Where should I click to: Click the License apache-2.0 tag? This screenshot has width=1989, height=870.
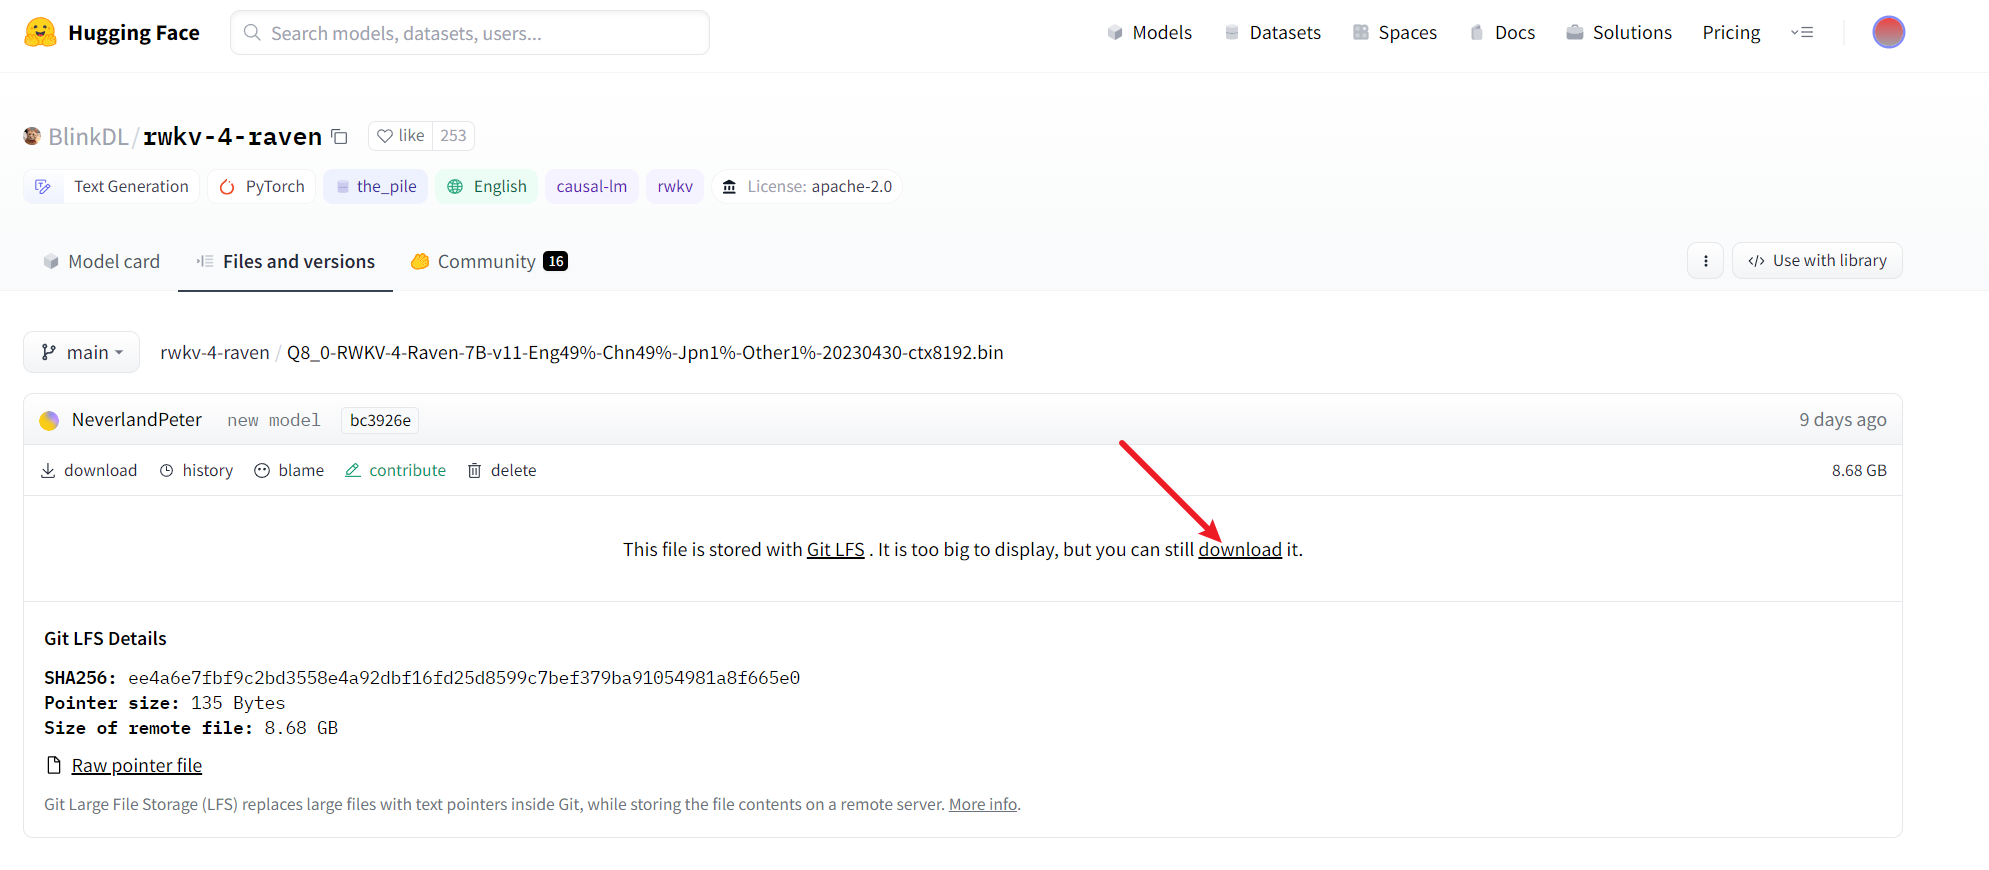click(x=807, y=187)
